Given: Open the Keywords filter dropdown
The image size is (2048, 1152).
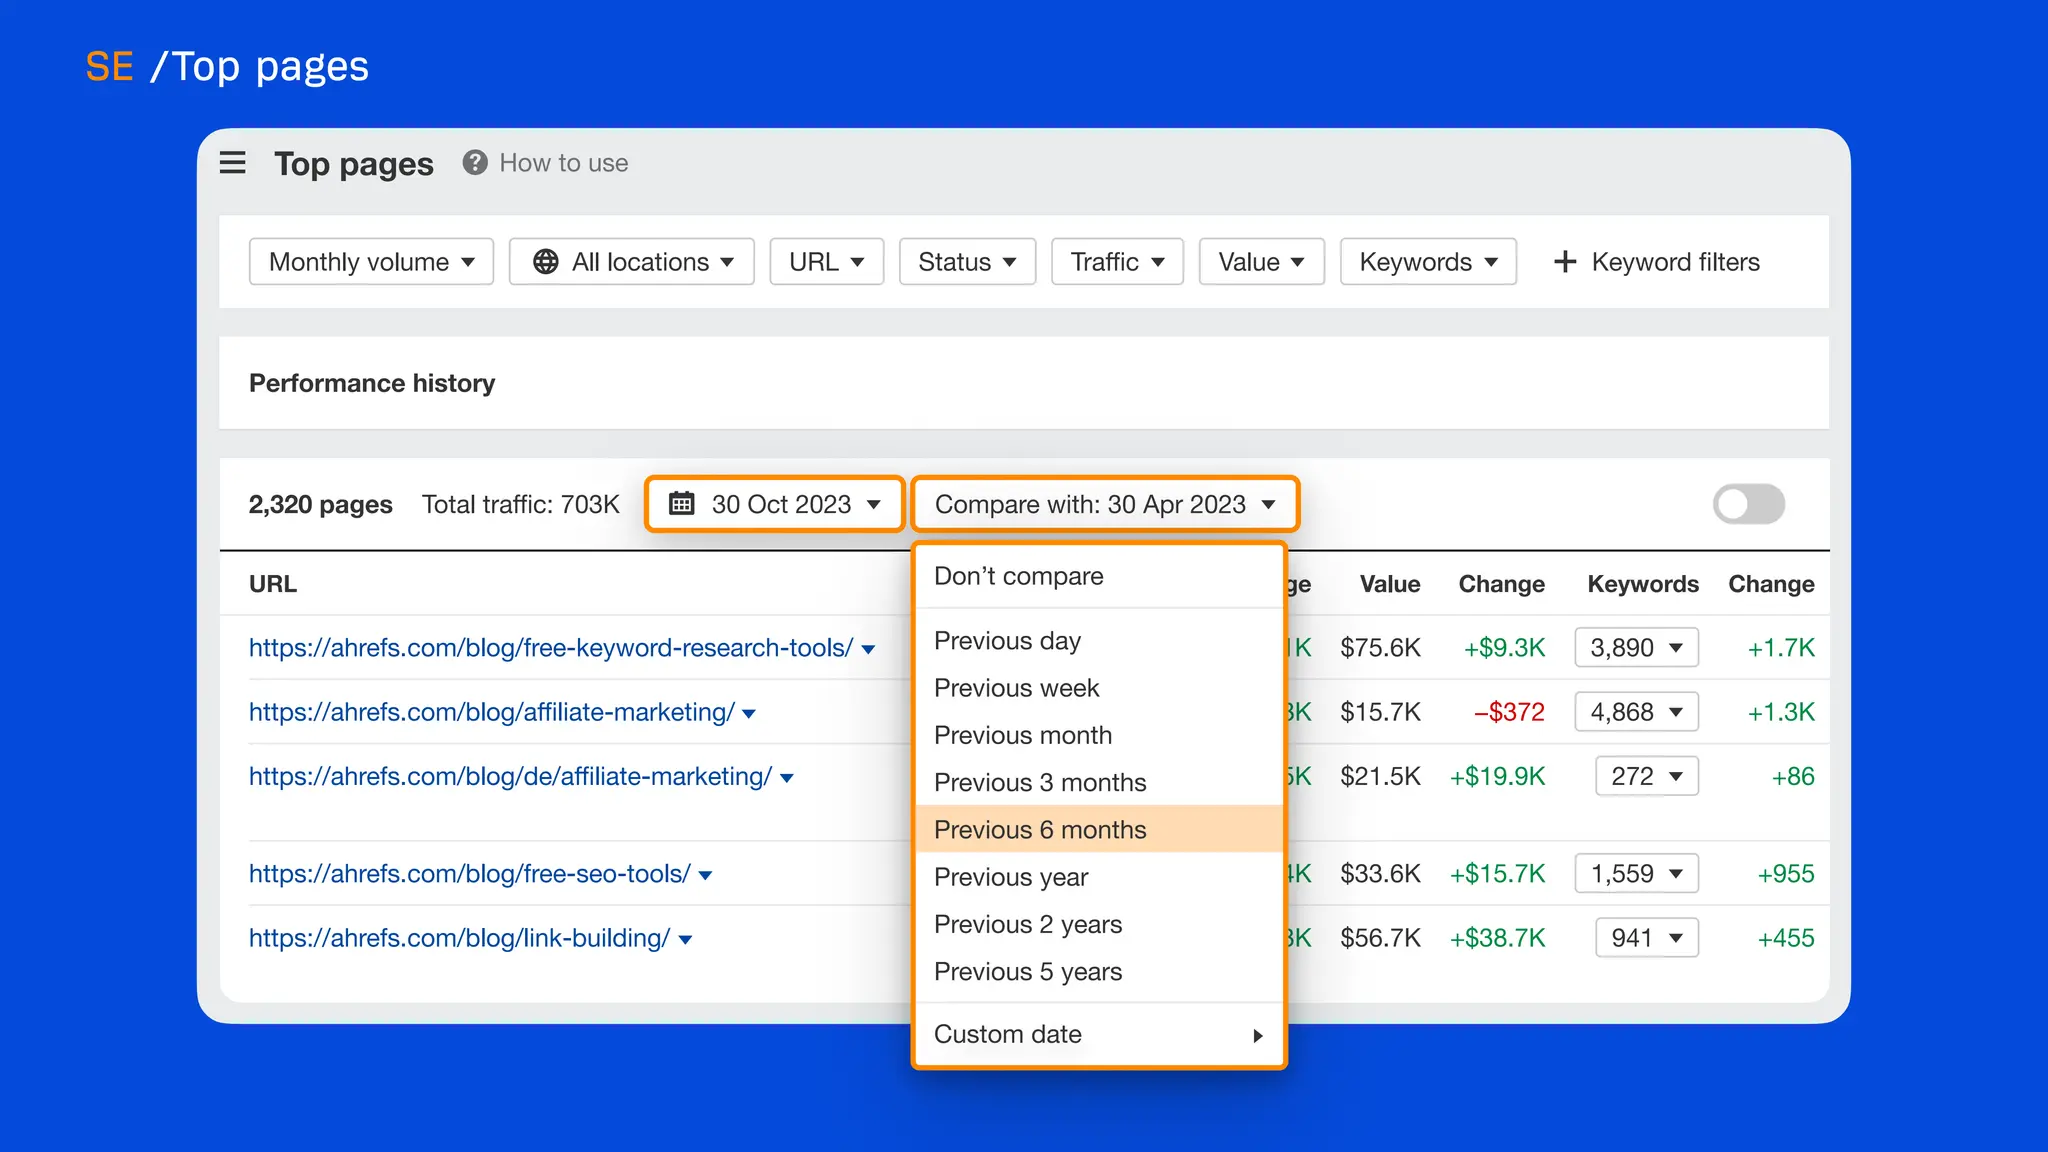Looking at the screenshot, I should (x=1428, y=262).
